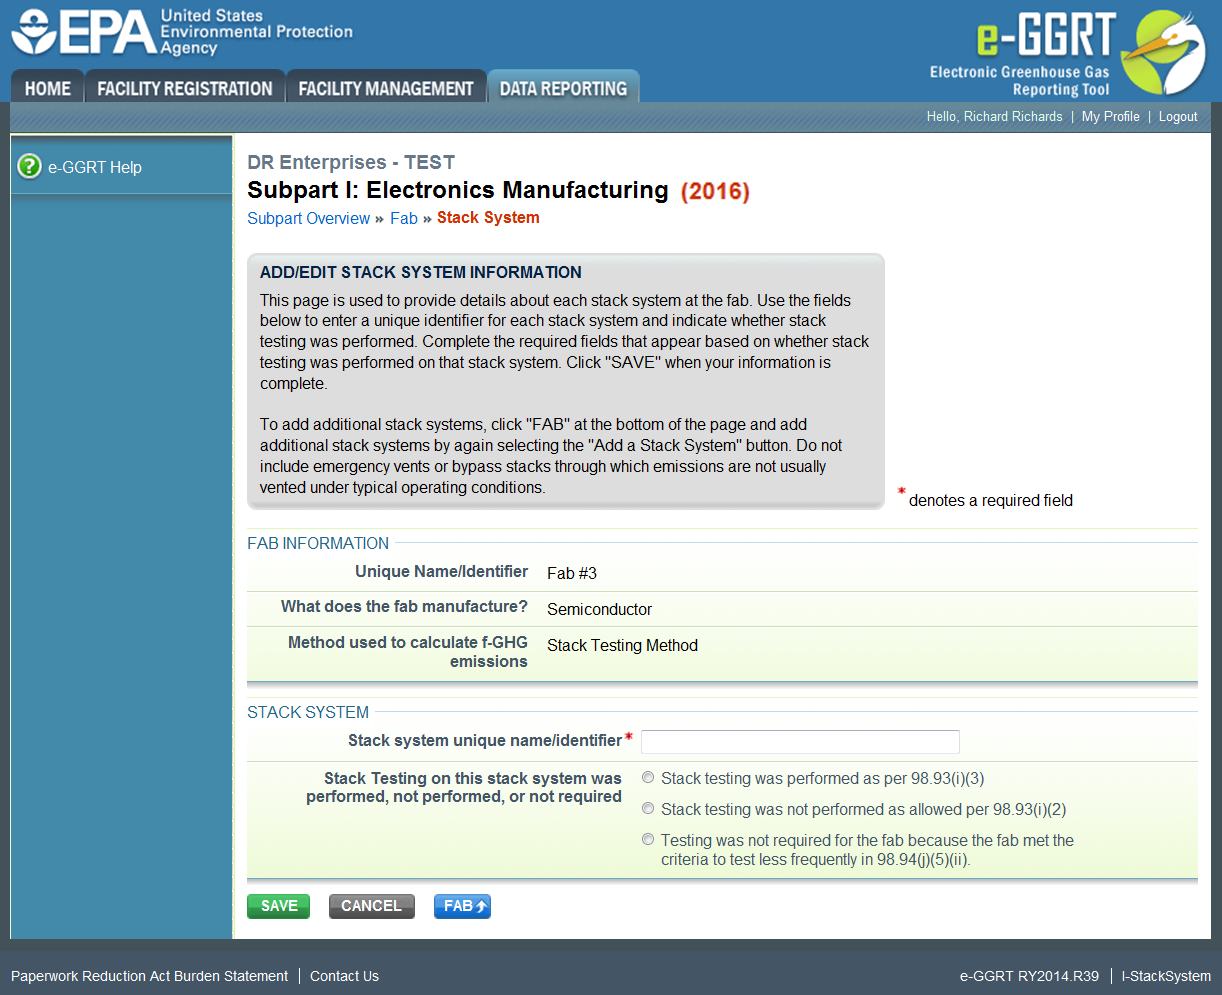Screen dimensions: 1222x995
Task: Click the 'Fab #3' identifier value
Action: 572,573
